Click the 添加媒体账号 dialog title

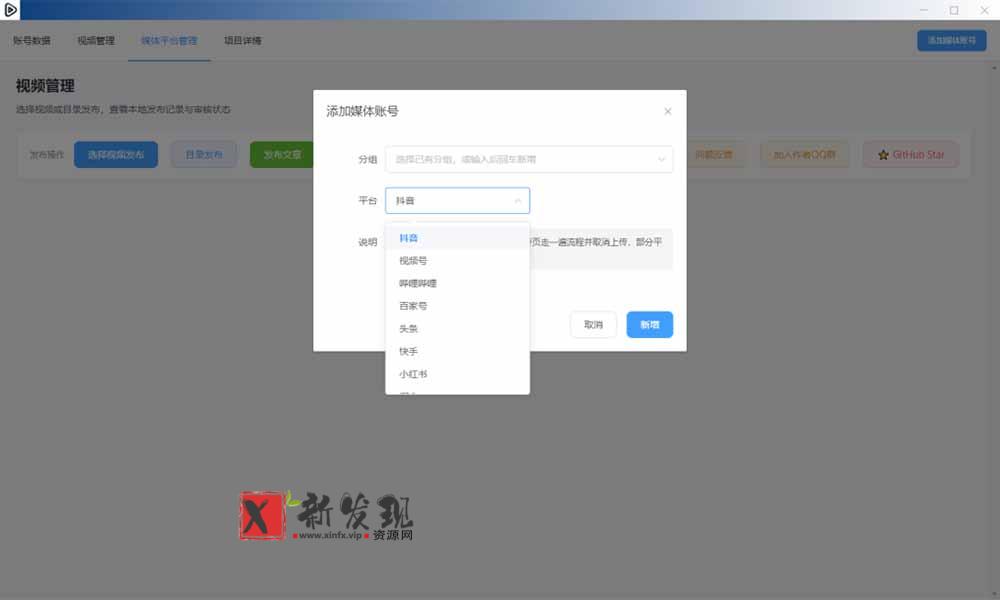coord(362,111)
